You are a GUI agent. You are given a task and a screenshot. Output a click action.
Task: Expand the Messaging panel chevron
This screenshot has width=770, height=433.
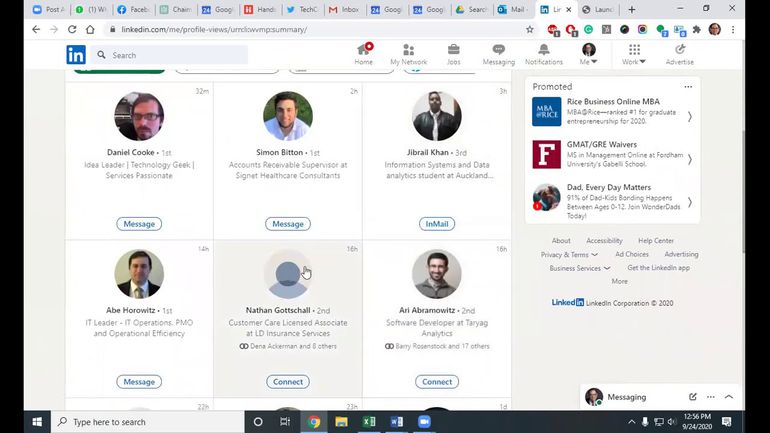click(728, 397)
